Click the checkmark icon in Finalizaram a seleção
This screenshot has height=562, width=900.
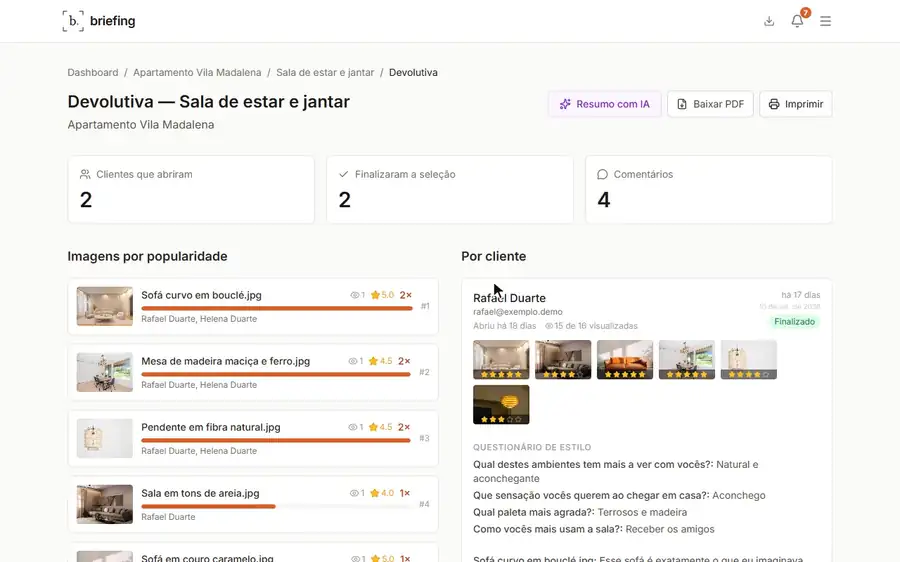click(x=344, y=174)
